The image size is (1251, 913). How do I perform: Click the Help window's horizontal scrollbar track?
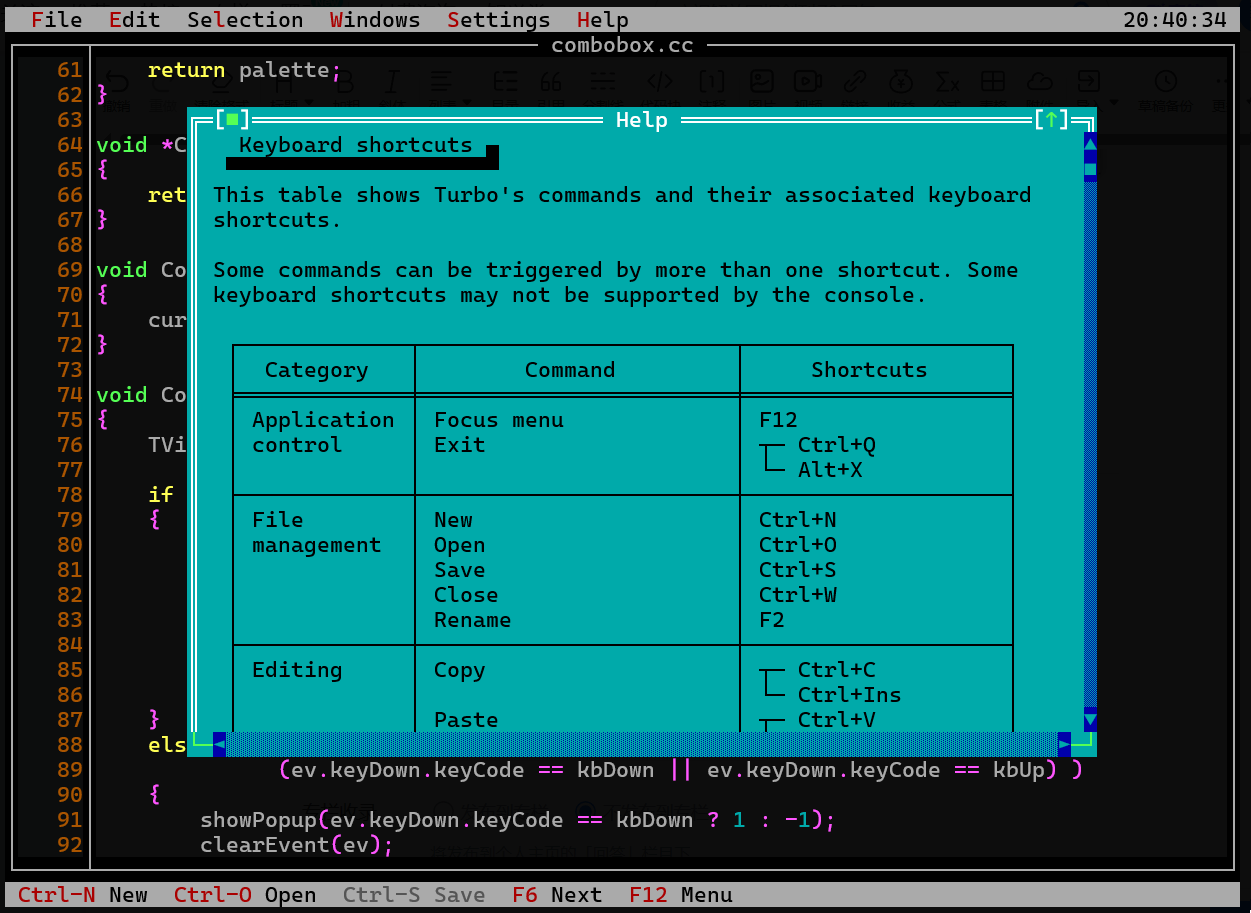coord(640,744)
